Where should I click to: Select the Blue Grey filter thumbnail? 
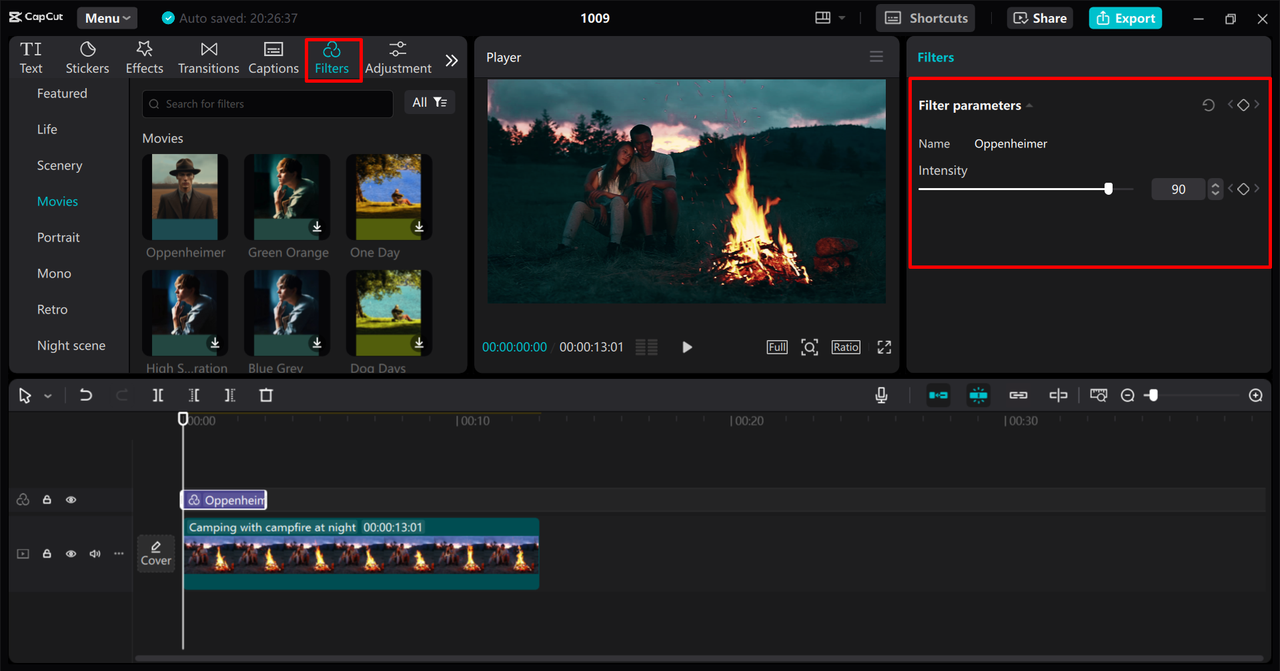pos(287,312)
